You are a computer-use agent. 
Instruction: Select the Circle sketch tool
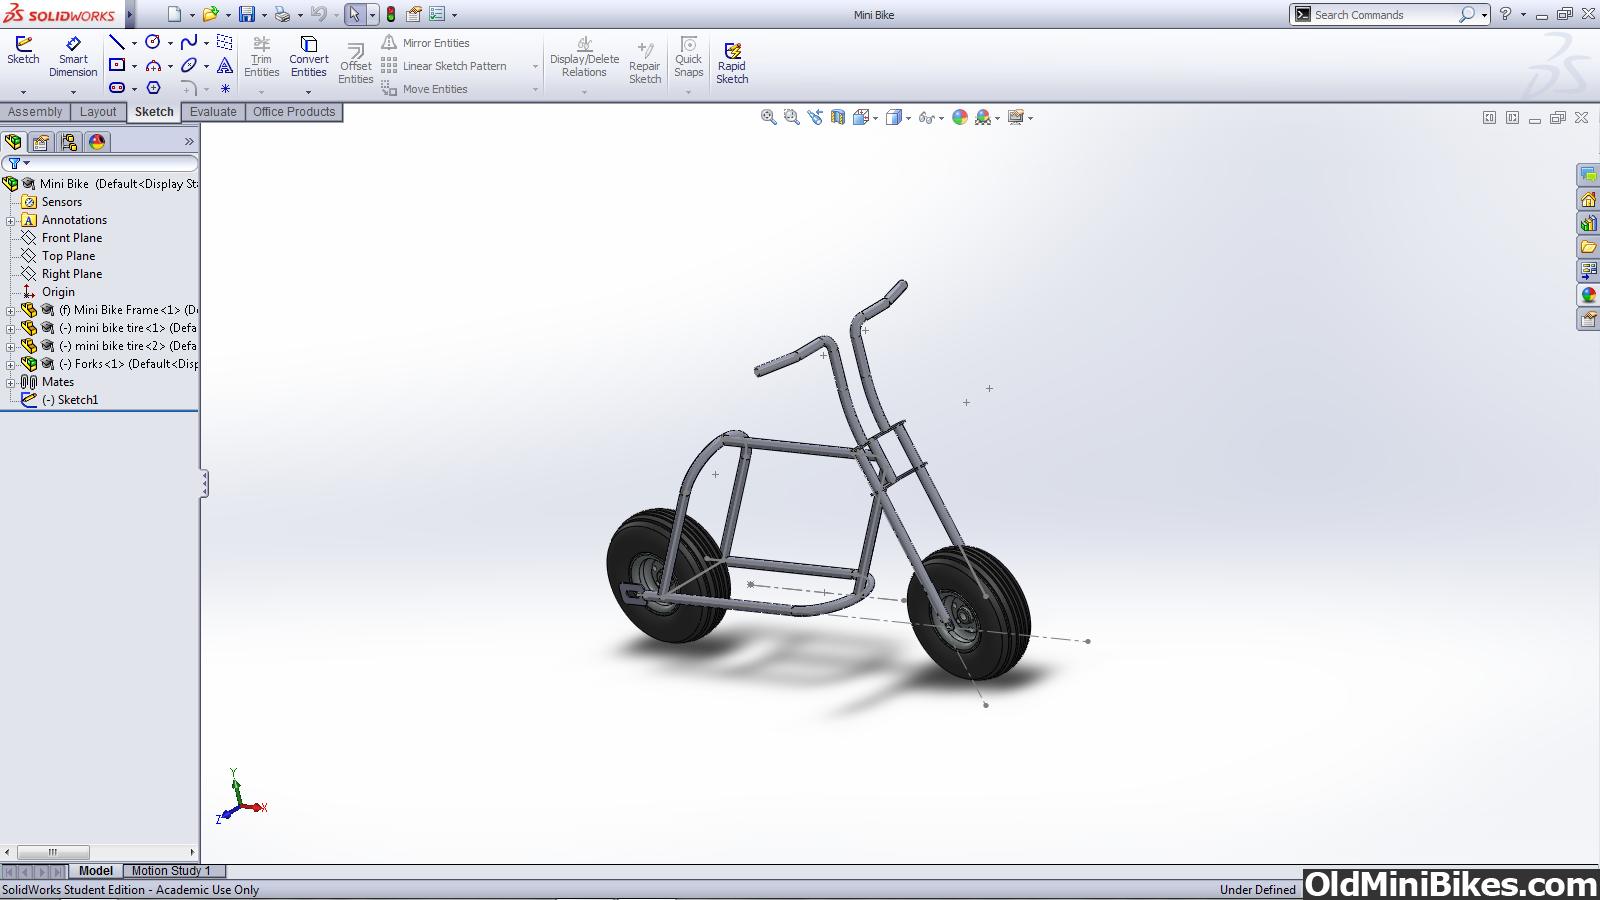click(x=153, y=42)
